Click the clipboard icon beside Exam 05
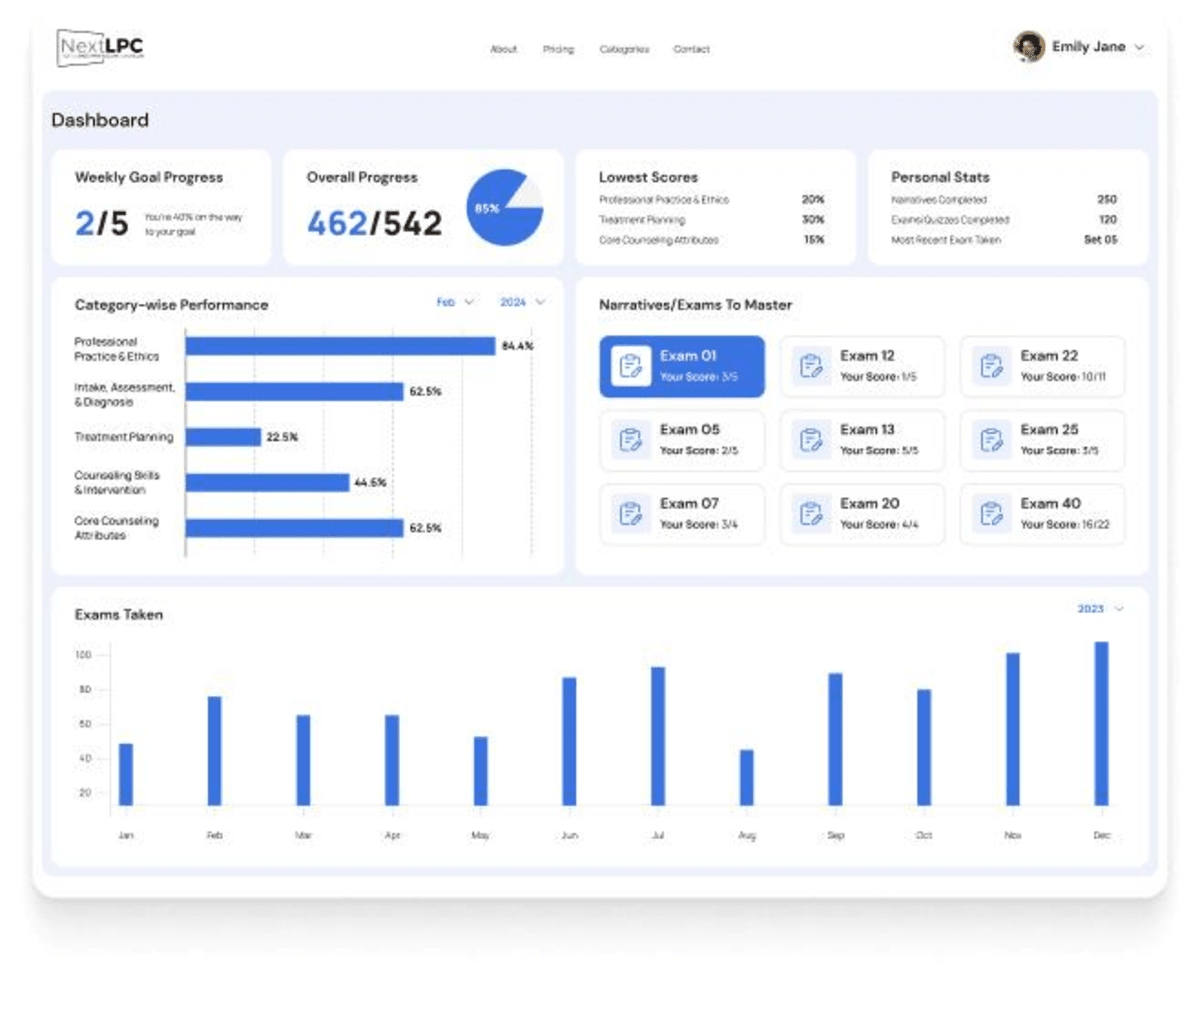 pos(630,440)
